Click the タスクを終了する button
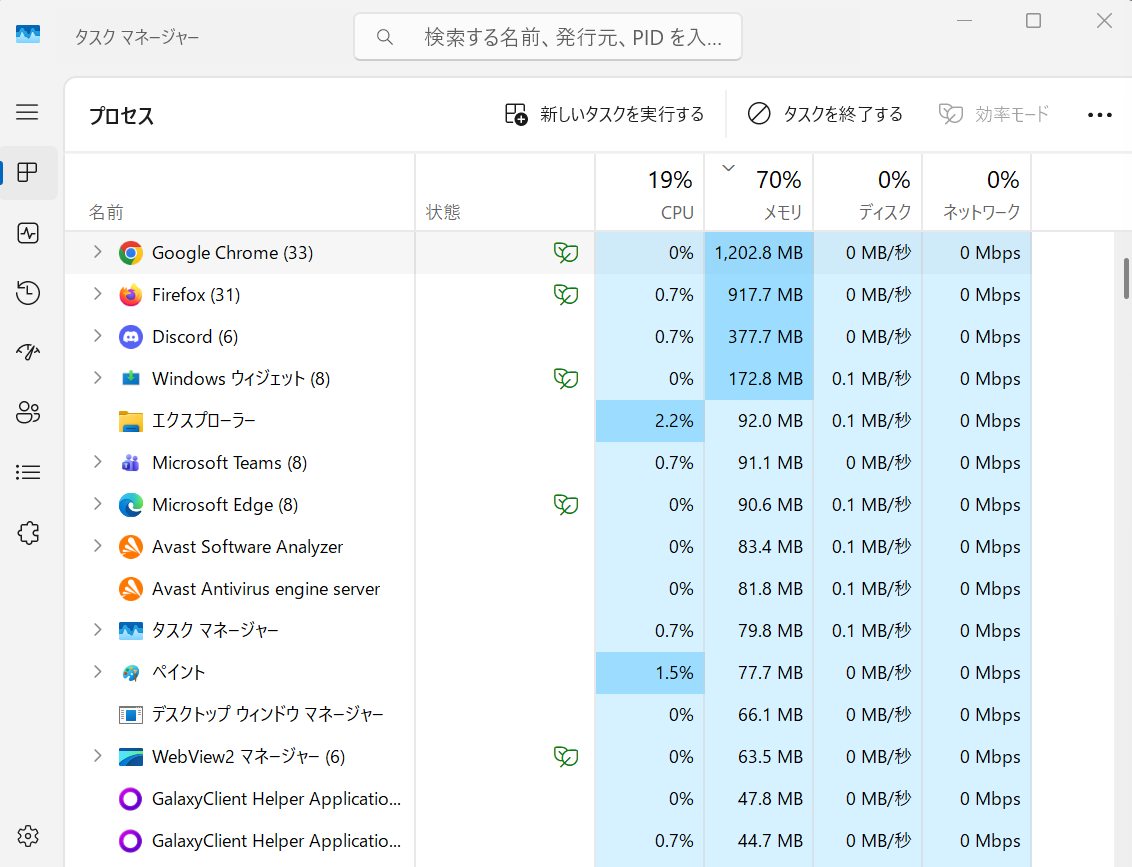The image size is (1132, 867). pyautogui.click(x=825, y=114)
